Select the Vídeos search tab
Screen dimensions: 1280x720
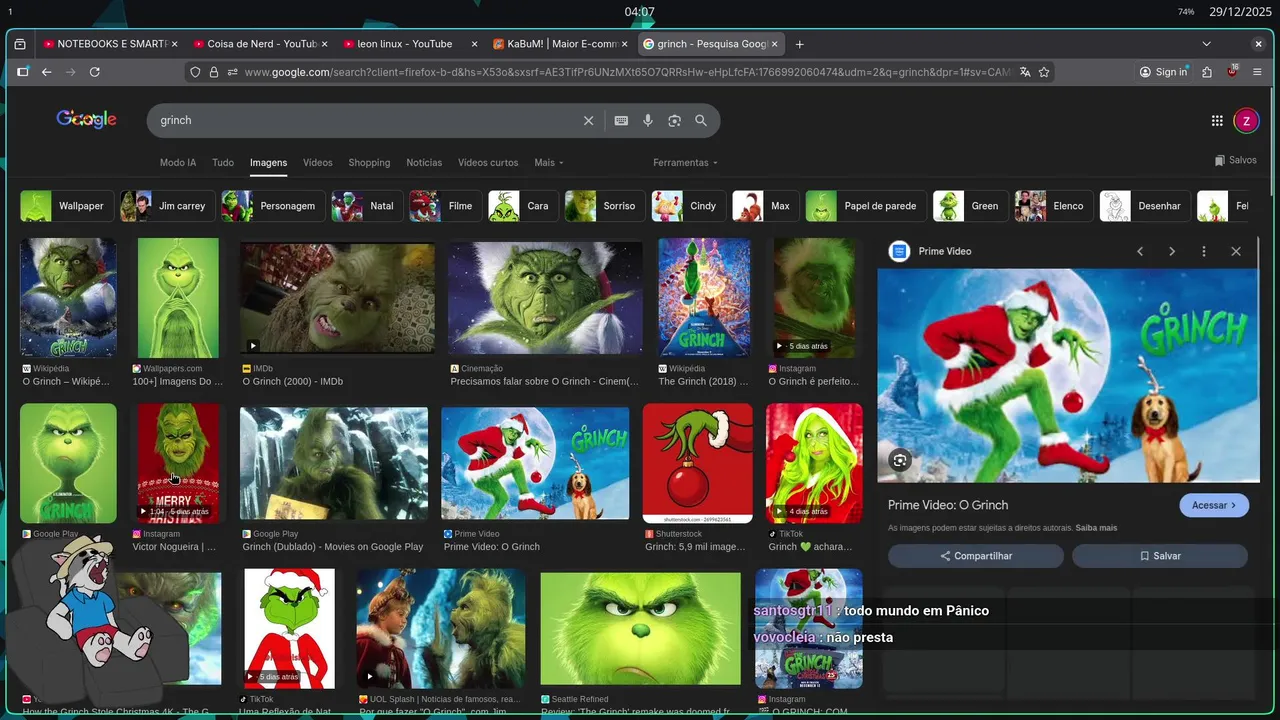(318, 163)
